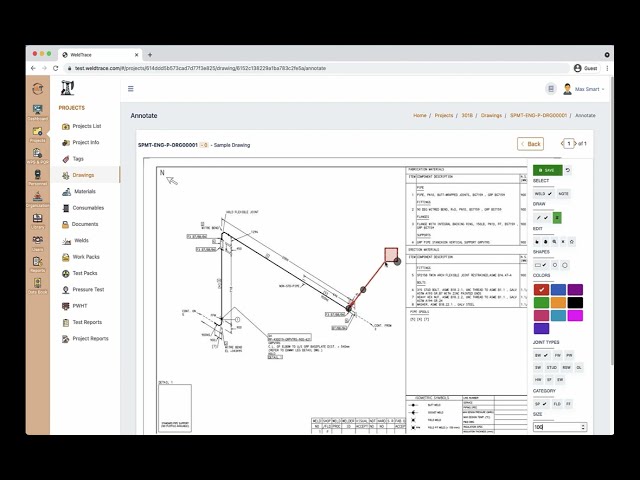The image size is (640, 480).
Task: Click the Size spinner arrows
Action: point(583,427)
